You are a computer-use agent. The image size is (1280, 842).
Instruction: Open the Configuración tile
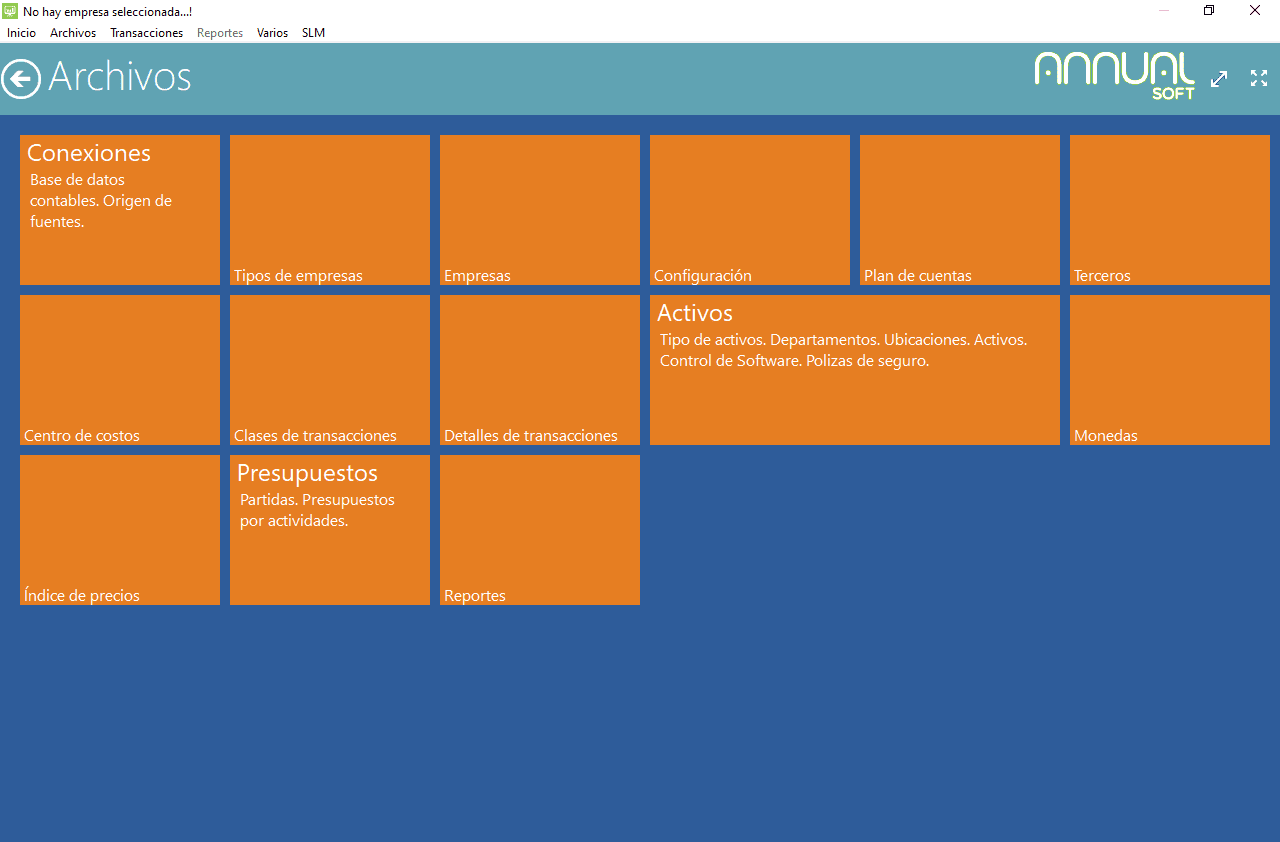point(750,210)
